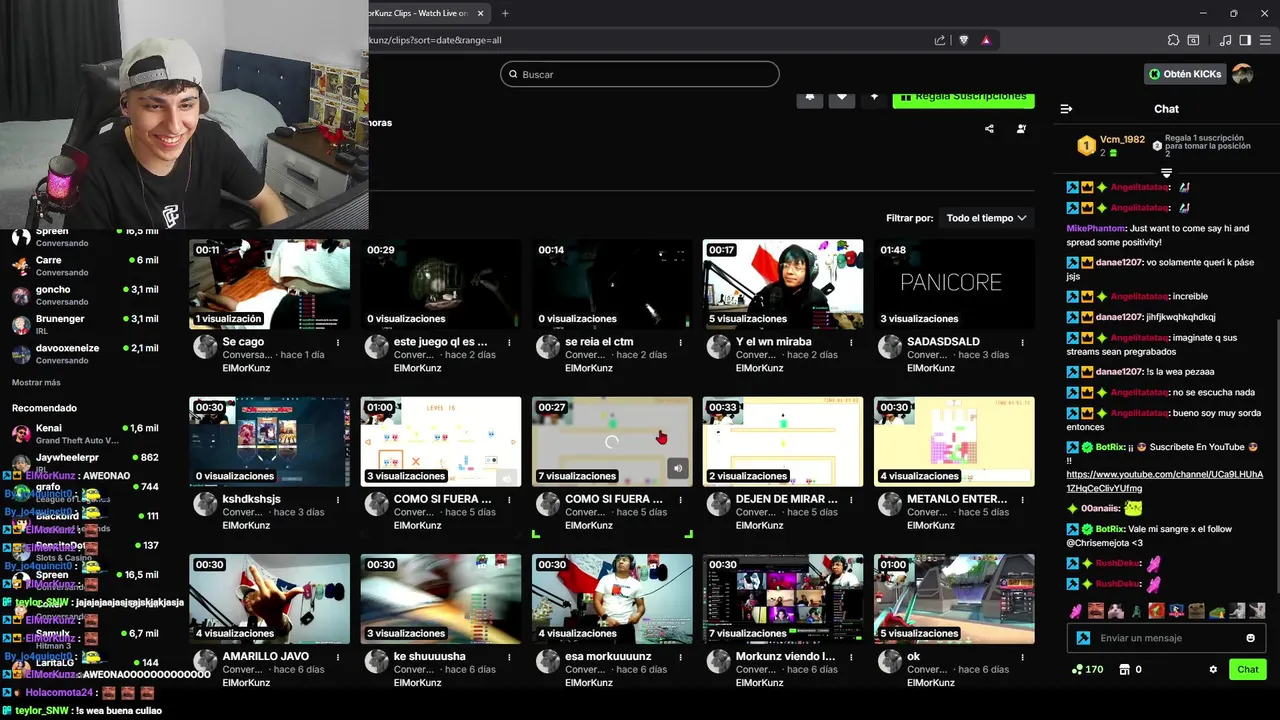Open a new browser tab with plus
Image resolution: width=1280 pixels, height=720 pixels.
click(x=505, y=13)
